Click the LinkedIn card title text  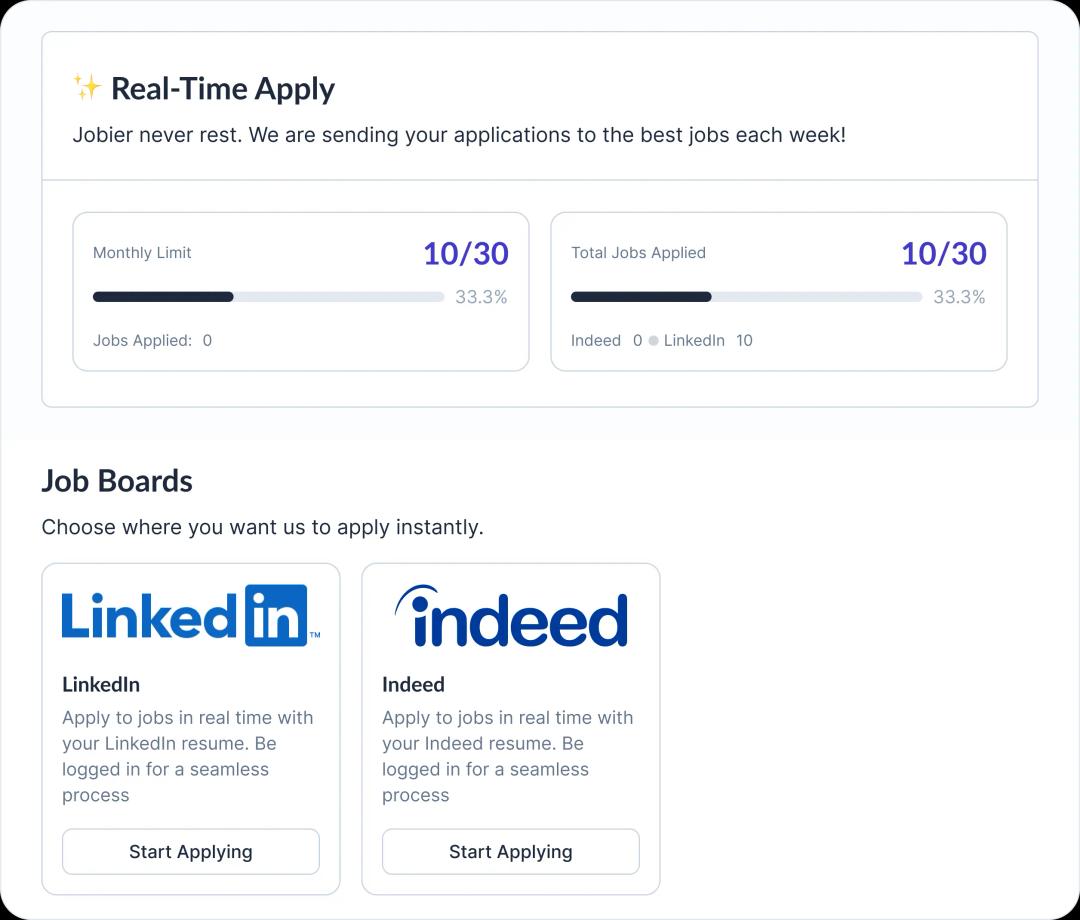(x=101, y=685)
